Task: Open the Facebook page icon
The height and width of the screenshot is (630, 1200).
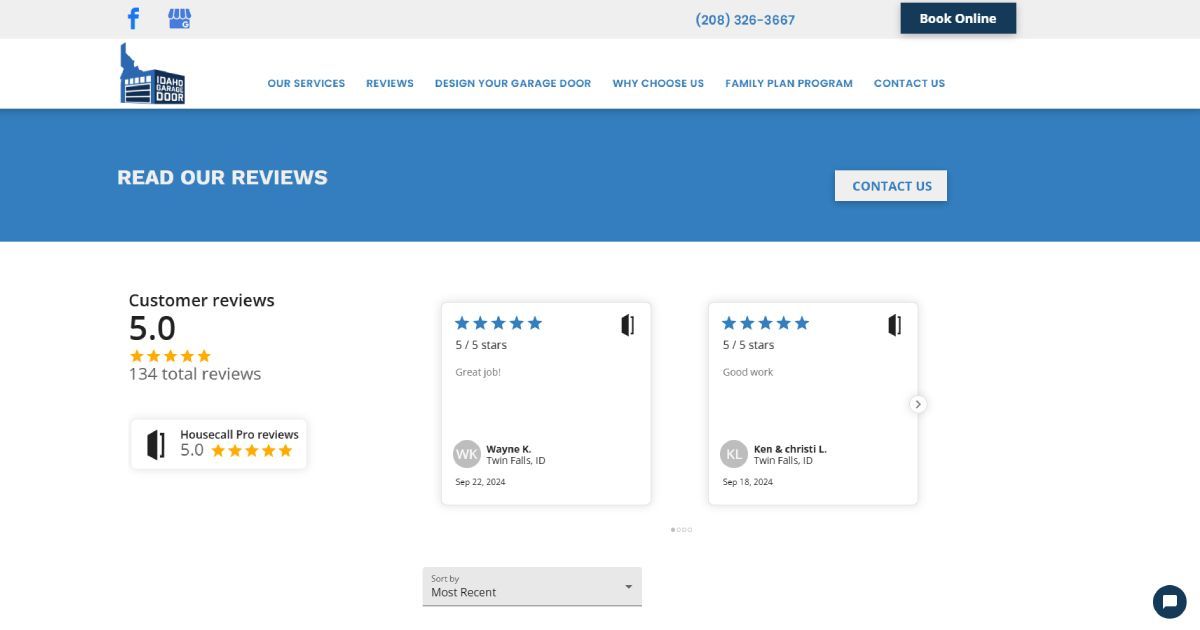Action: pos(133,17)
